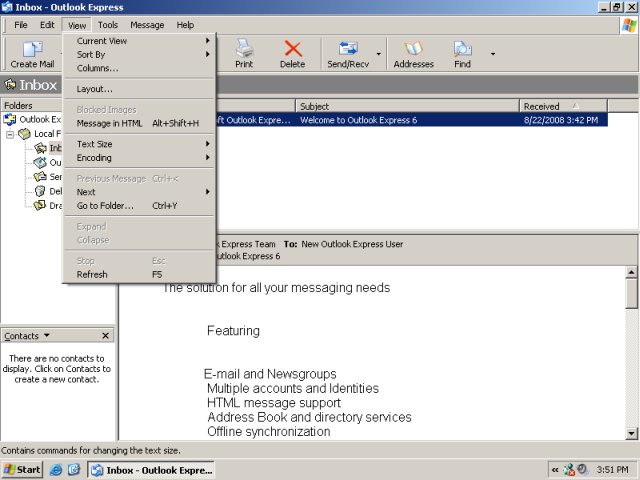Viewport: 640px width, 480px height.
Task: Open Send/Recv dropdown arrow
Action: 378,54
